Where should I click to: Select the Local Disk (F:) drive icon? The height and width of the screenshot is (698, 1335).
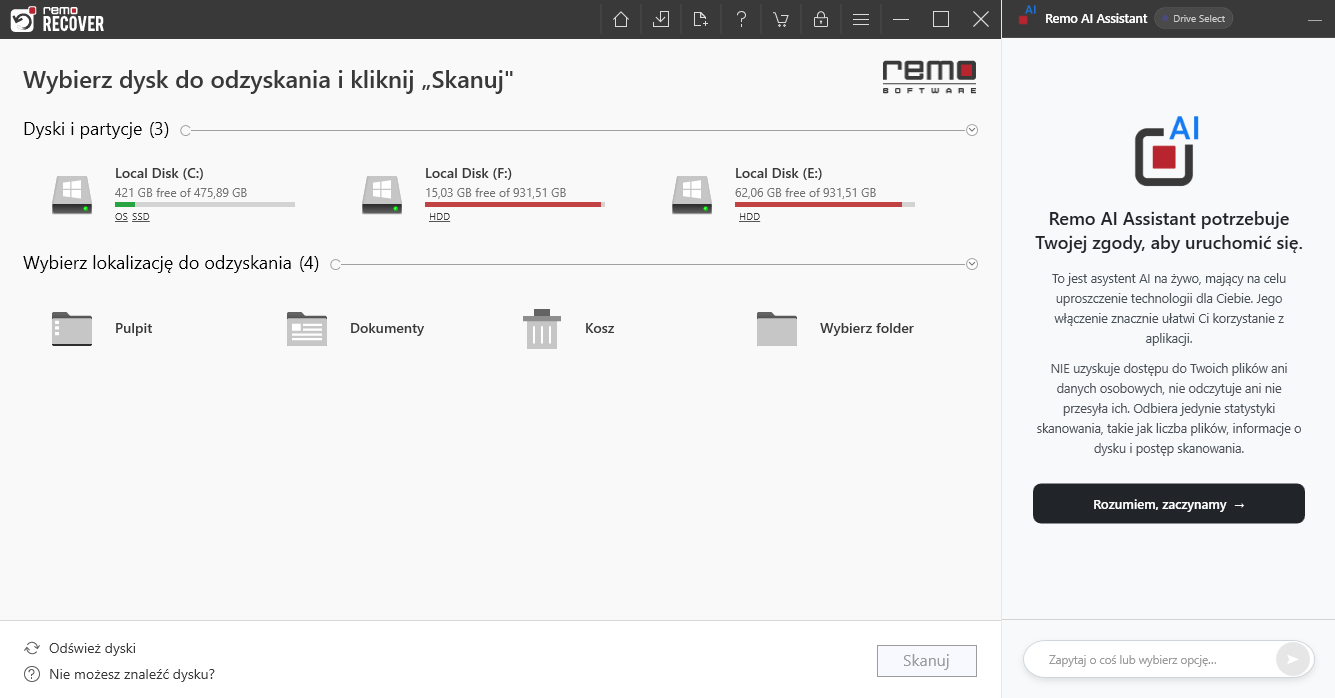pyautogui.click(x=382, y=194)
